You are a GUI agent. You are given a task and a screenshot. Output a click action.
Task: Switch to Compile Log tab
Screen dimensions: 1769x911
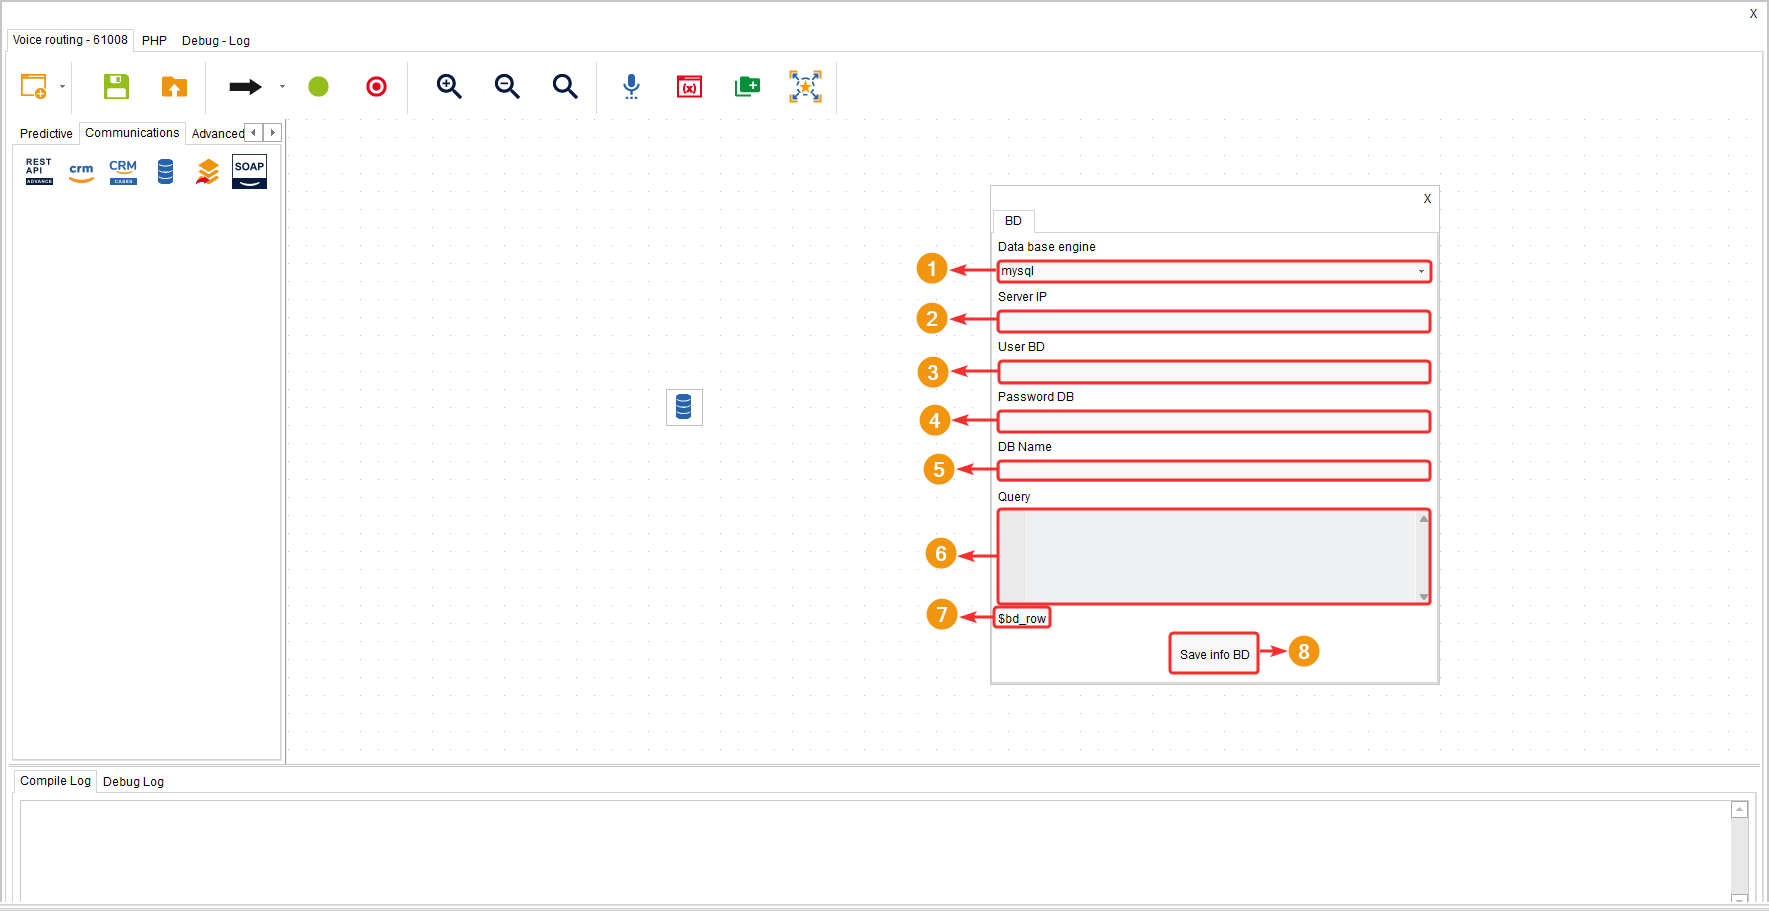coord(55,781)
